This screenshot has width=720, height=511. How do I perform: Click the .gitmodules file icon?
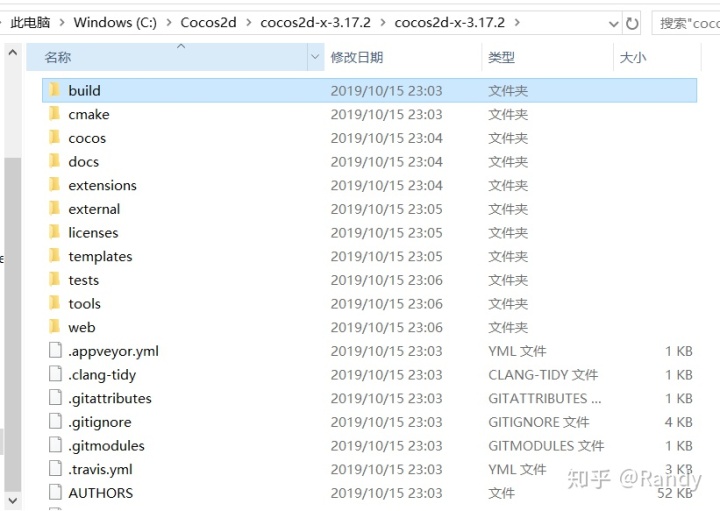(55, 445)
